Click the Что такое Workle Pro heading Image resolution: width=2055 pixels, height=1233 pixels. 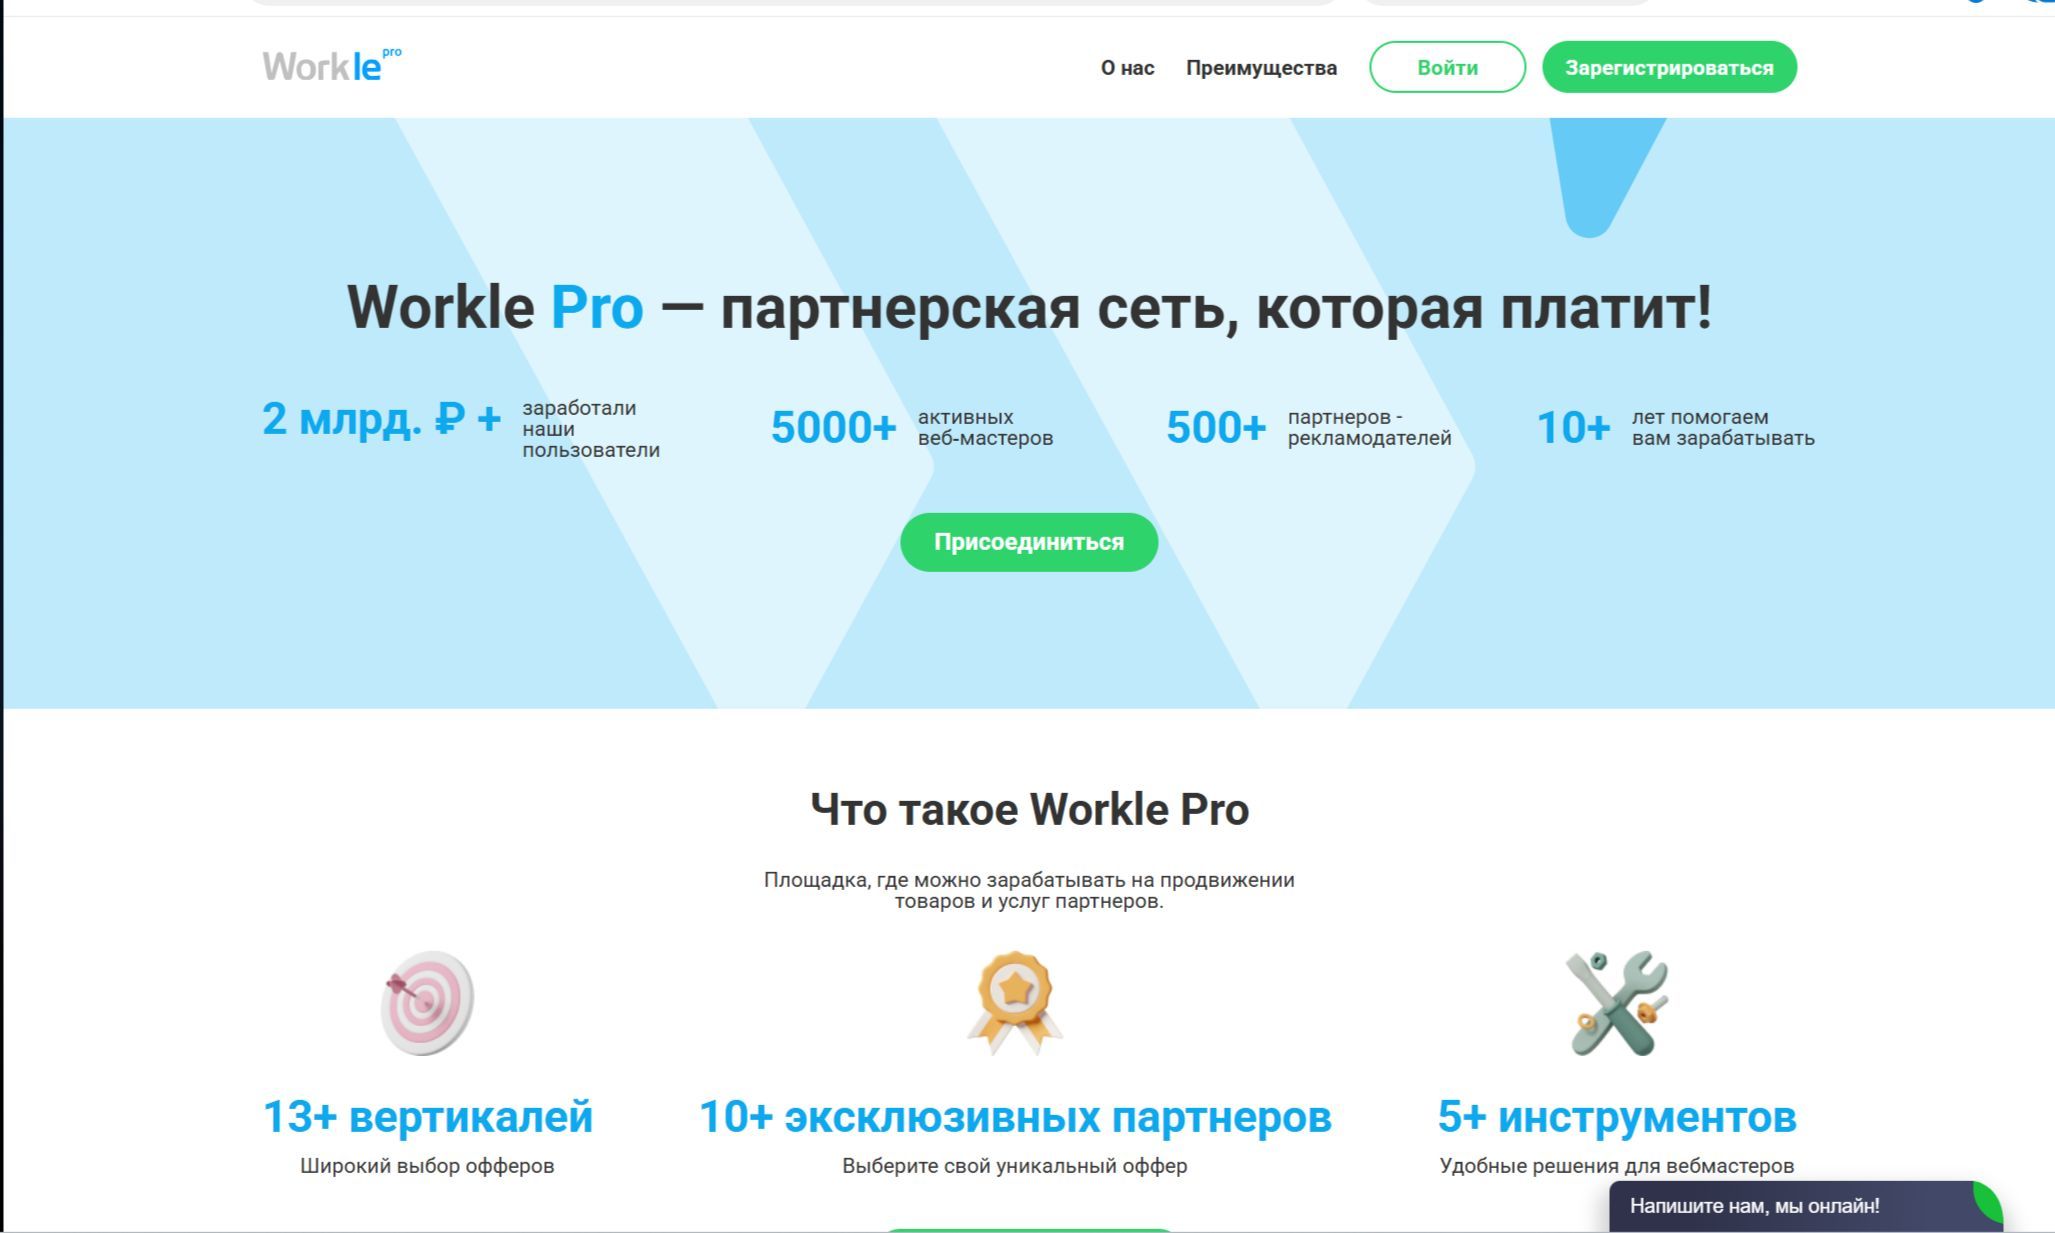pos(1029,809)
